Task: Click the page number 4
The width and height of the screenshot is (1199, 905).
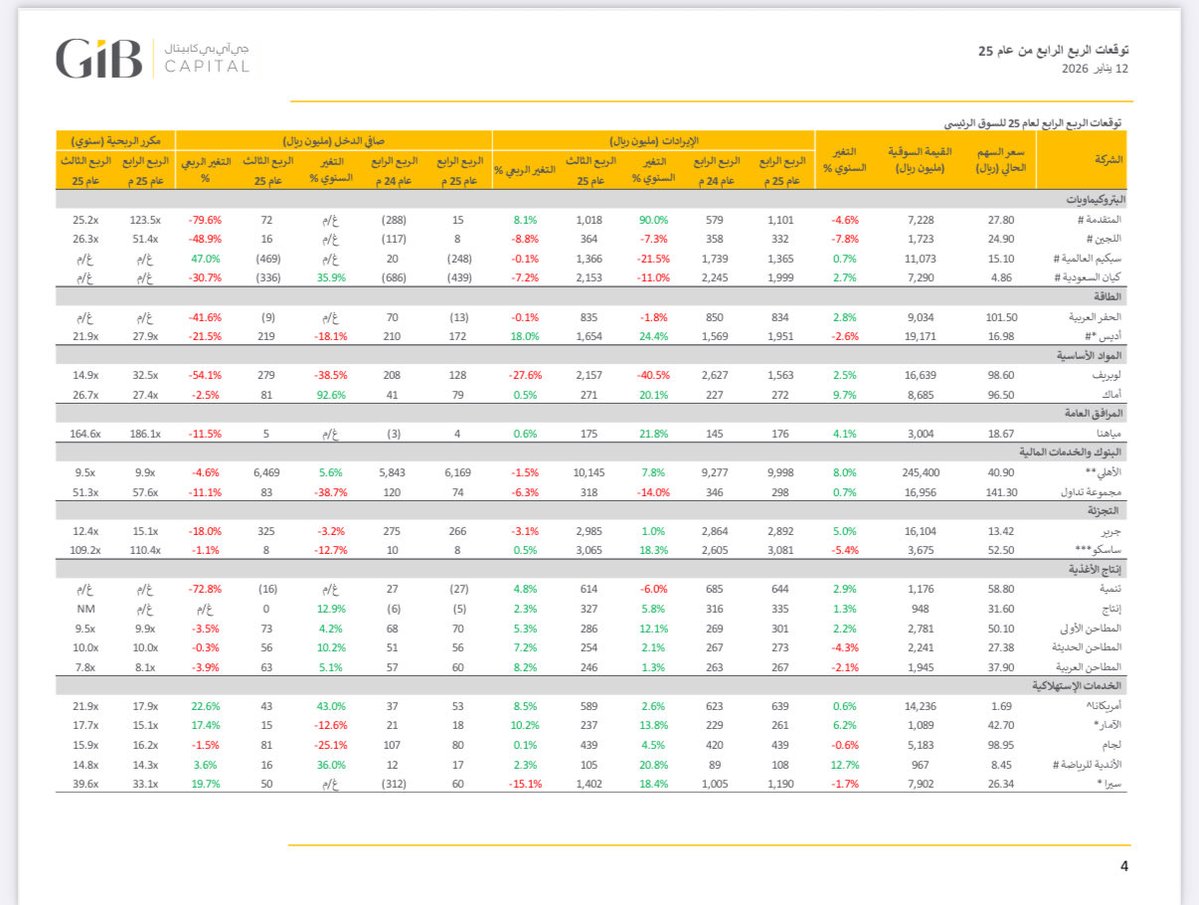Action: click(x=1123, y=866)
